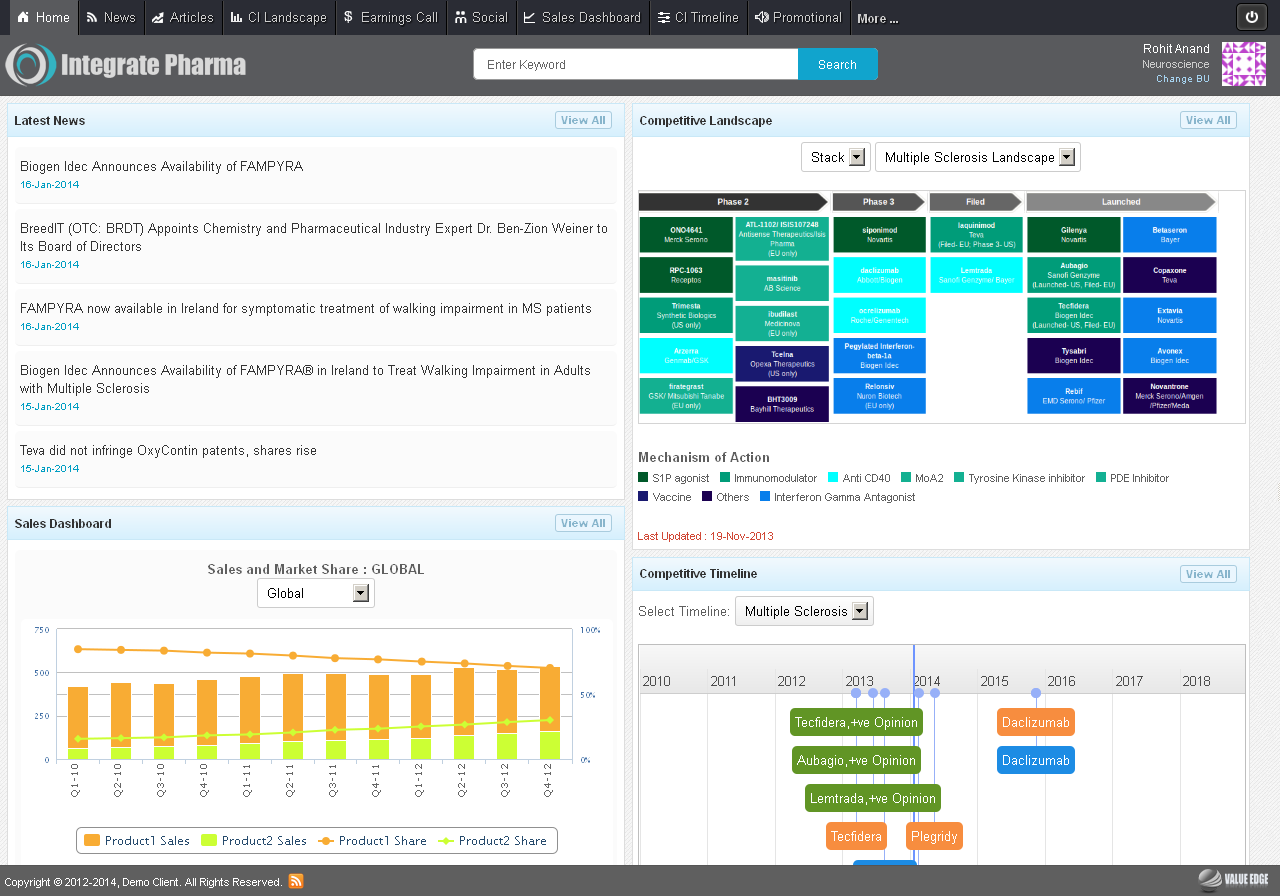Click the RSS feed icon in footer
Image resolution: width=1280 pixels, height=896 pixels.
[296, 881]
